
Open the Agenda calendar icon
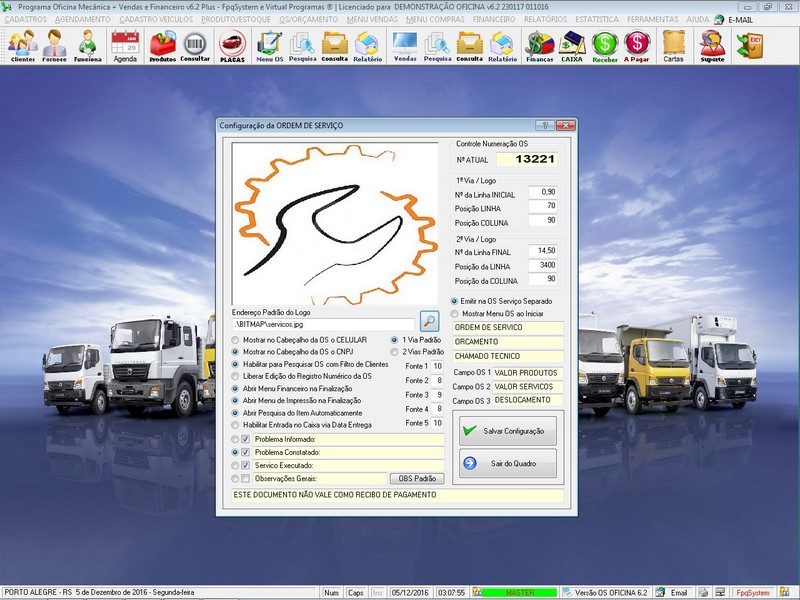125,46
